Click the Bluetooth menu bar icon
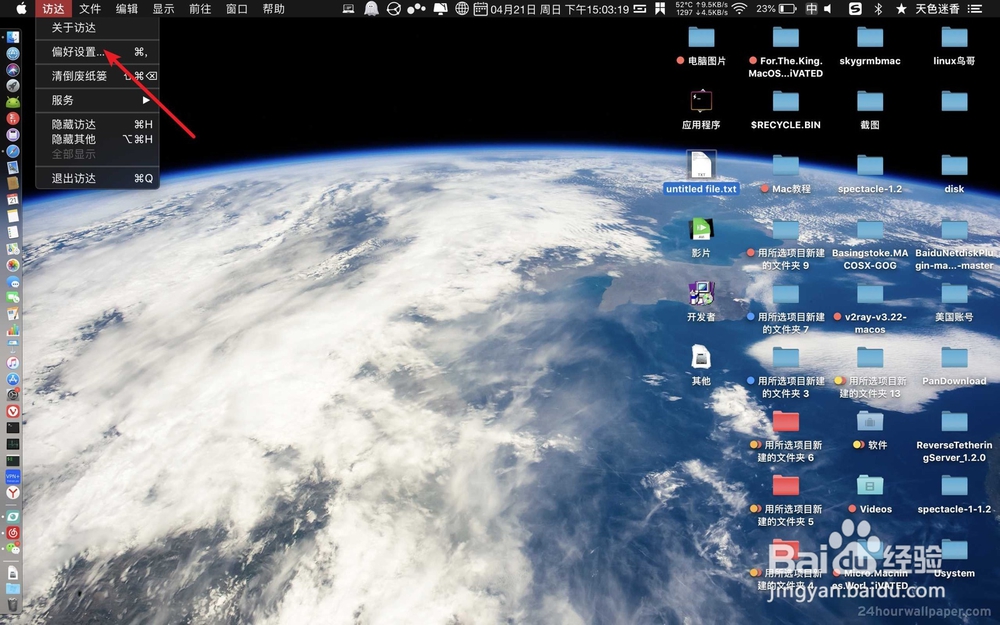This screenshot has width=1000, height=625. pyautogui.click(x=878, y=9)
